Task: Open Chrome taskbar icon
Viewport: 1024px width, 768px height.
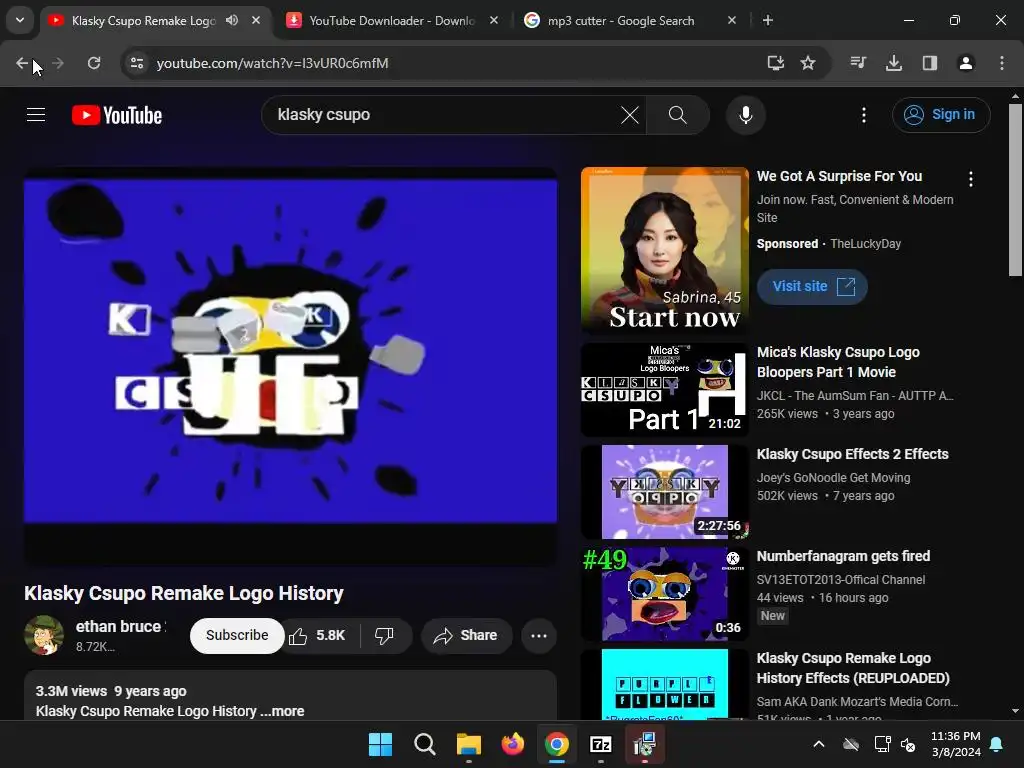Action: [556, 744]
